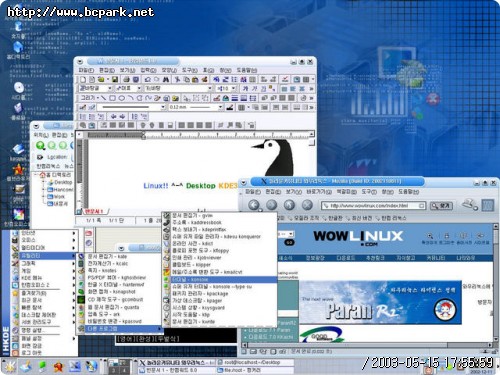Collapse the Home directory tree node in Konqueror
This screenshot has height=375, width=500.
point(36,175)
